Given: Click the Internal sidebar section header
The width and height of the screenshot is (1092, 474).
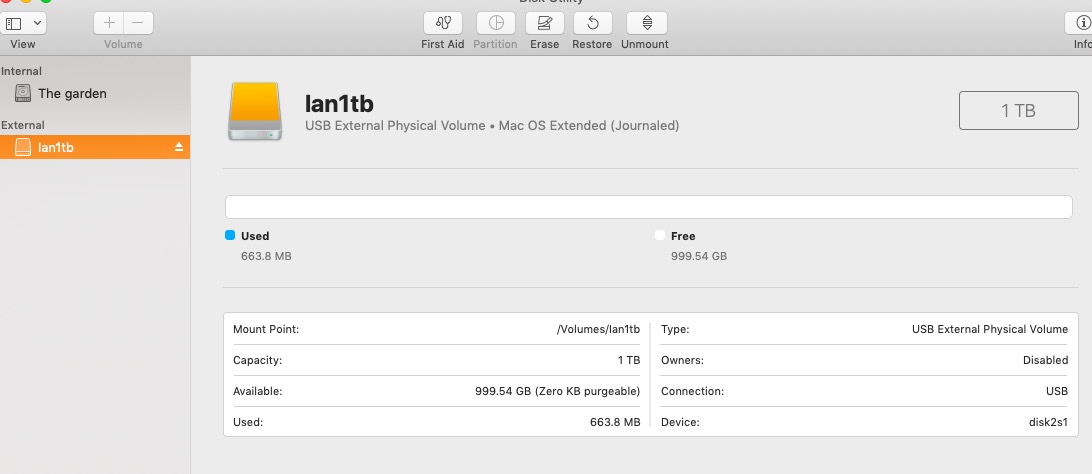Looking at the screenshot, I should tap(22, 71).
